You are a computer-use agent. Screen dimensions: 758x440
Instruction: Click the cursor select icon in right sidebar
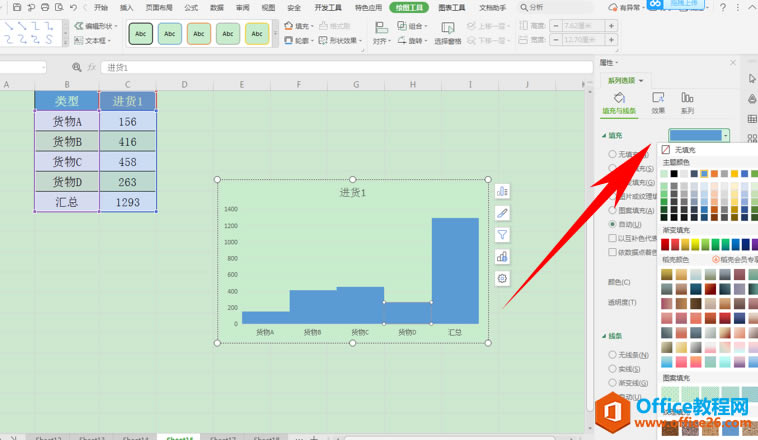[752, 78]
